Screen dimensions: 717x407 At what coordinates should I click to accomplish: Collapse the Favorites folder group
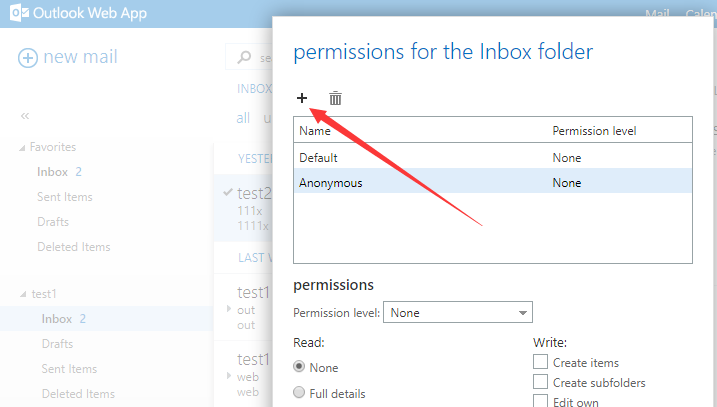[22, 148]
